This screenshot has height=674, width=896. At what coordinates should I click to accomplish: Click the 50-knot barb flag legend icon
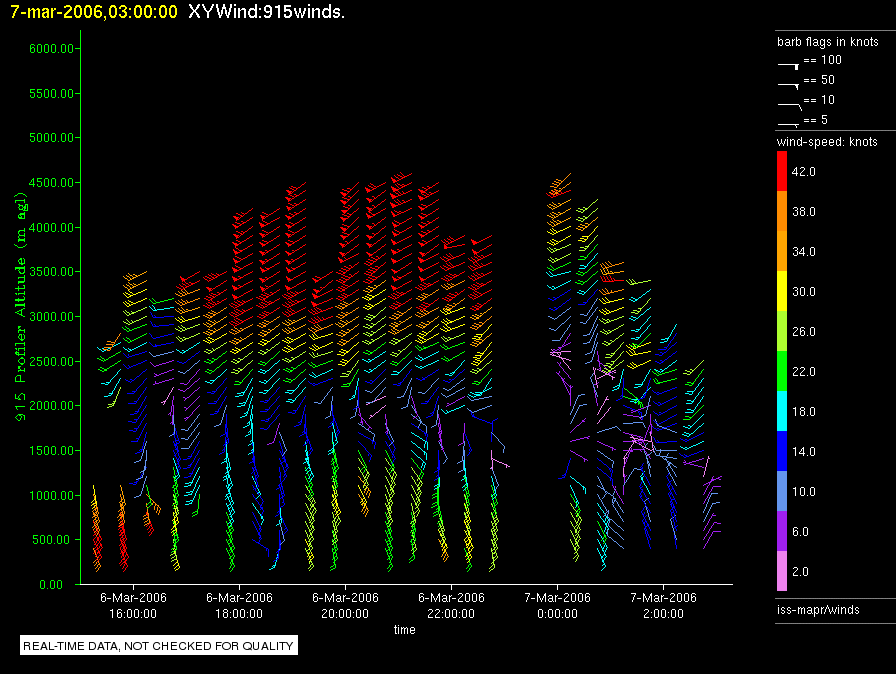point(788,83)
